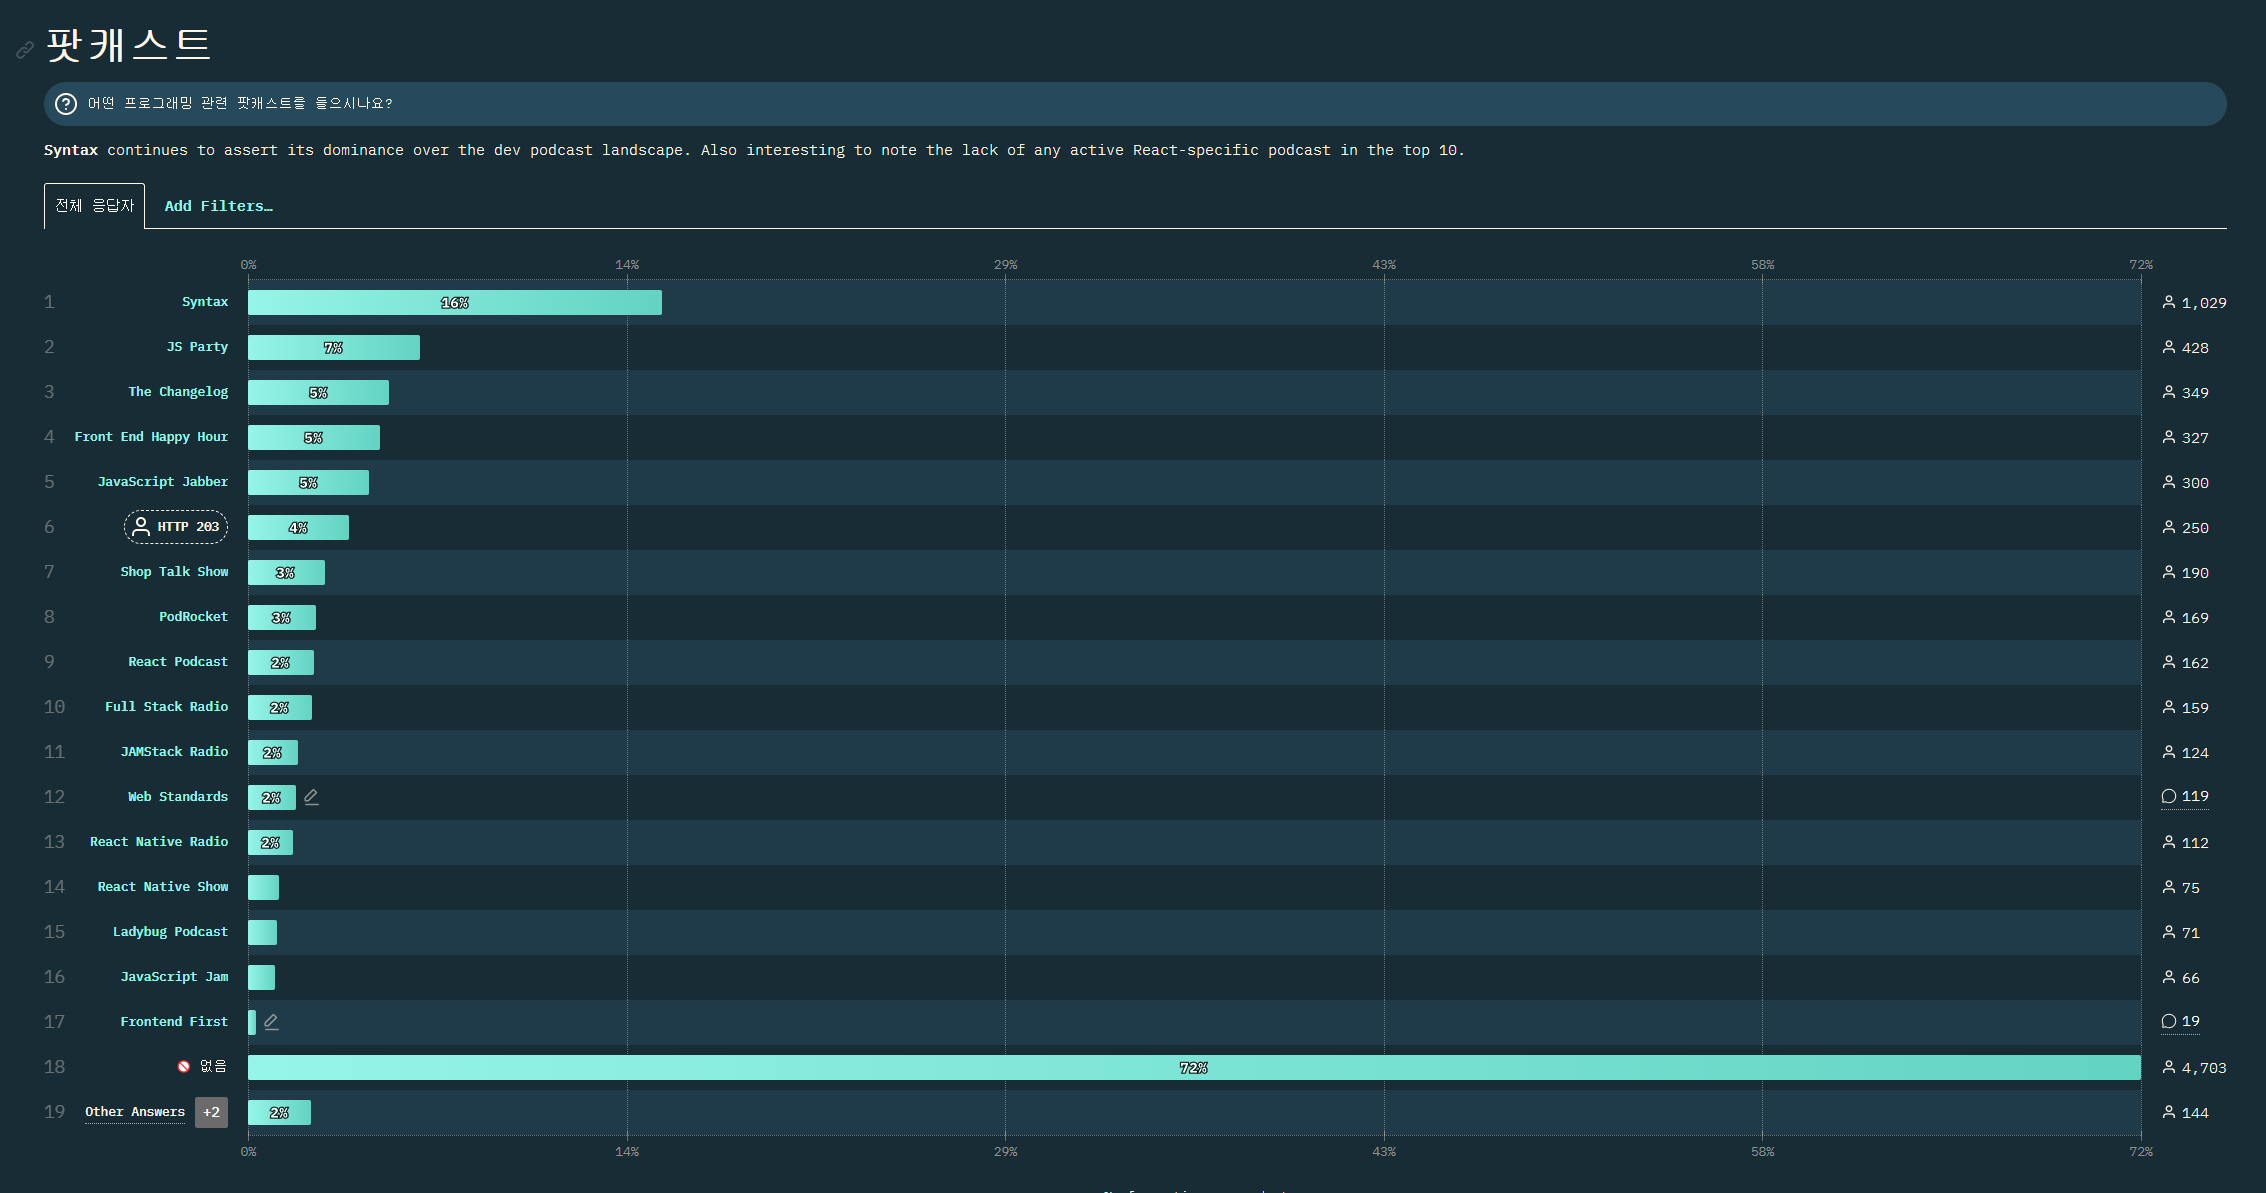2266x1193 pixels.
Task: Open the Add Filters option
Action: pos(218,206)
